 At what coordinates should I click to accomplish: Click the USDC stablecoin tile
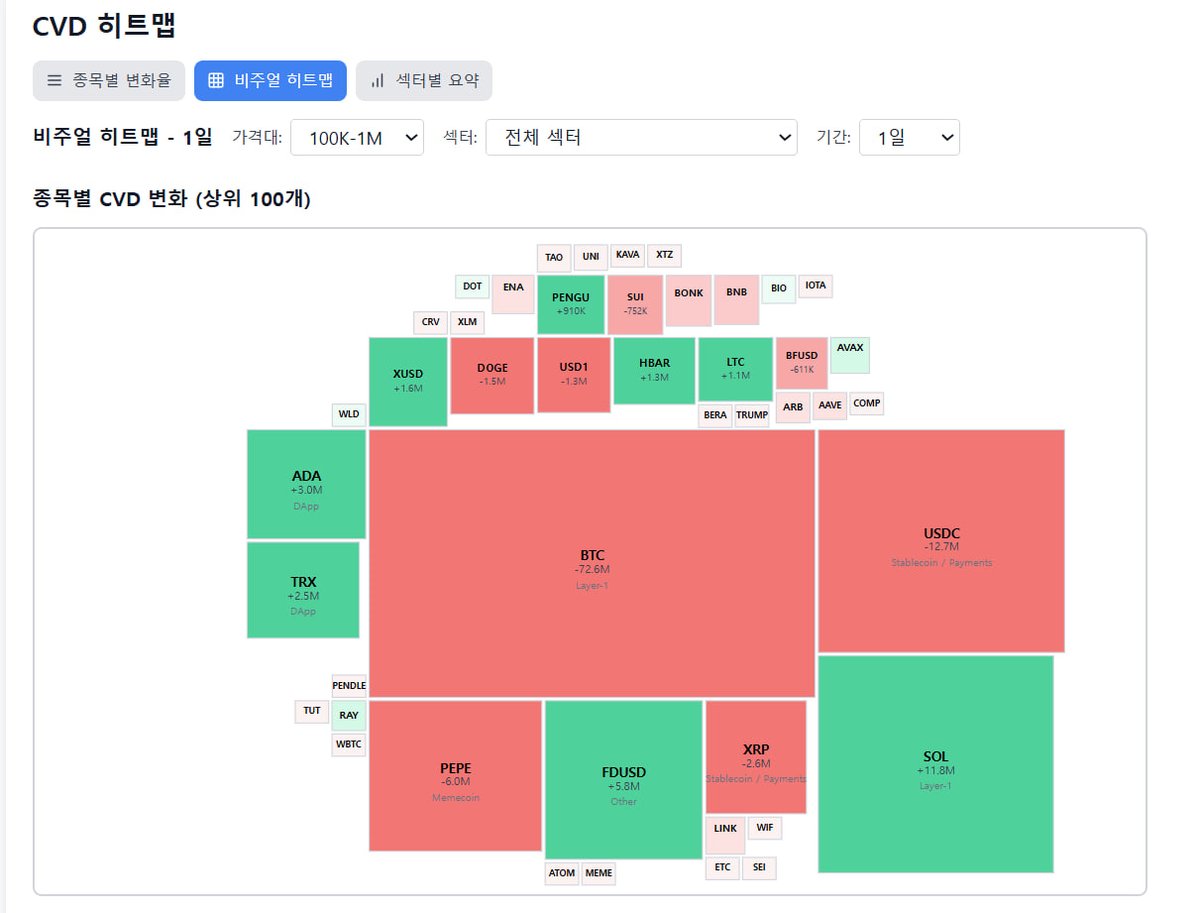coord(941,541)
